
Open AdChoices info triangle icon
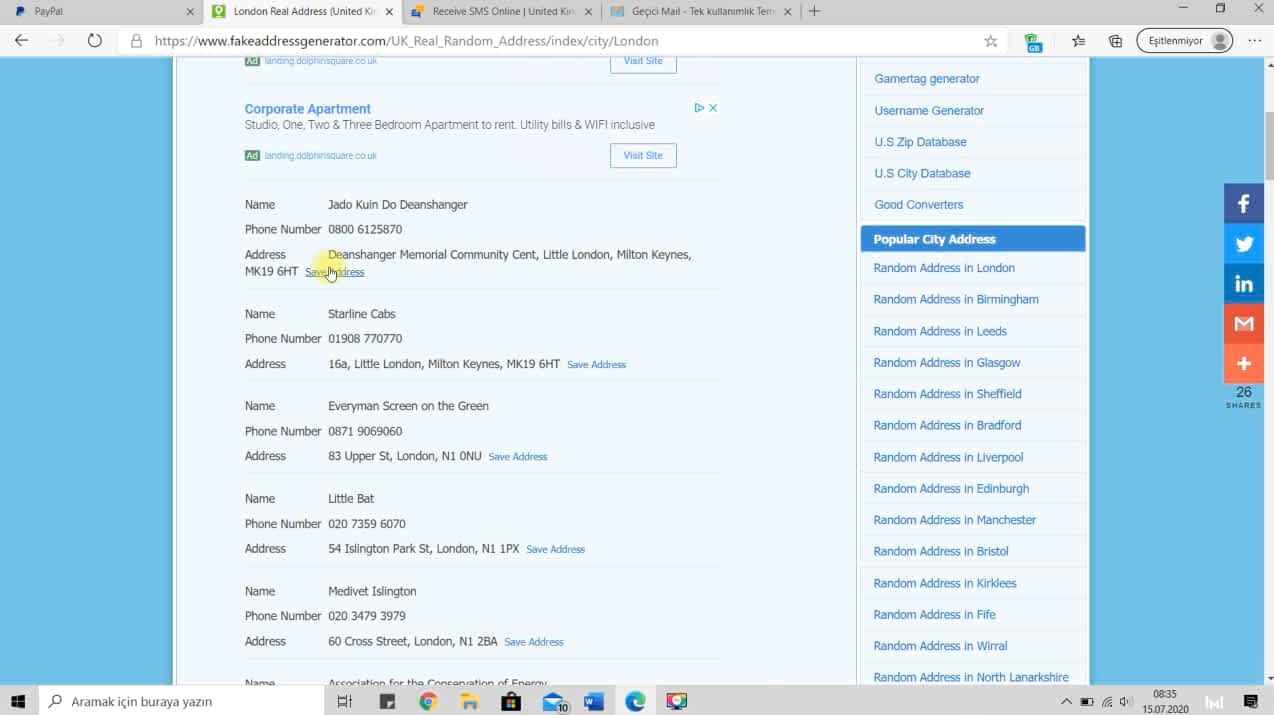[x=700, y=108]
